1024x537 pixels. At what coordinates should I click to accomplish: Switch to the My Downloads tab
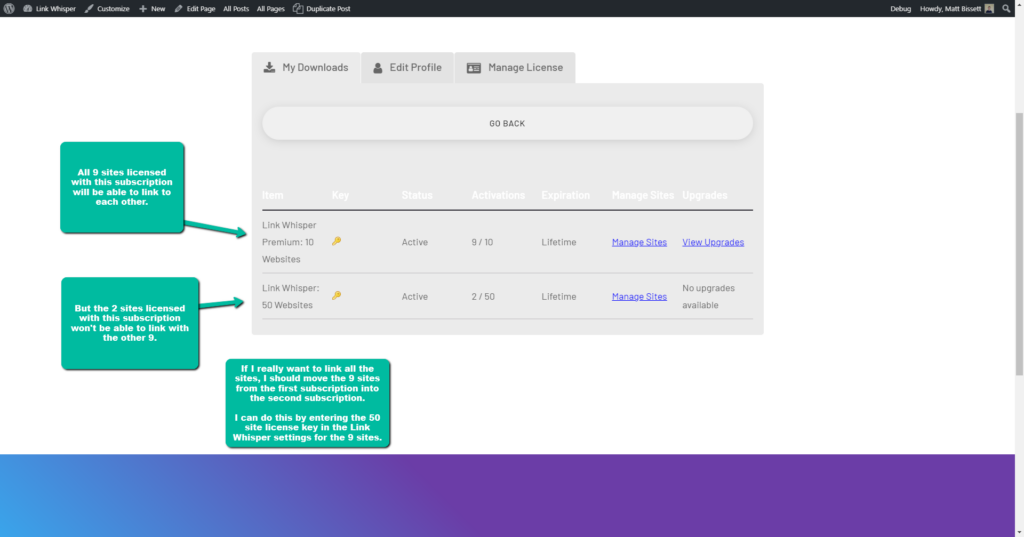(306, 67)
